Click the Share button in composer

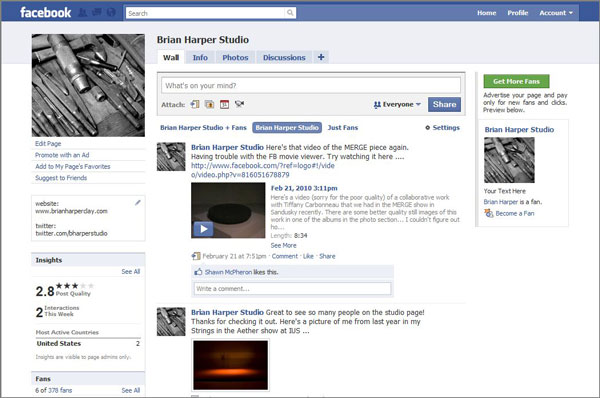(x=444, y=104)
